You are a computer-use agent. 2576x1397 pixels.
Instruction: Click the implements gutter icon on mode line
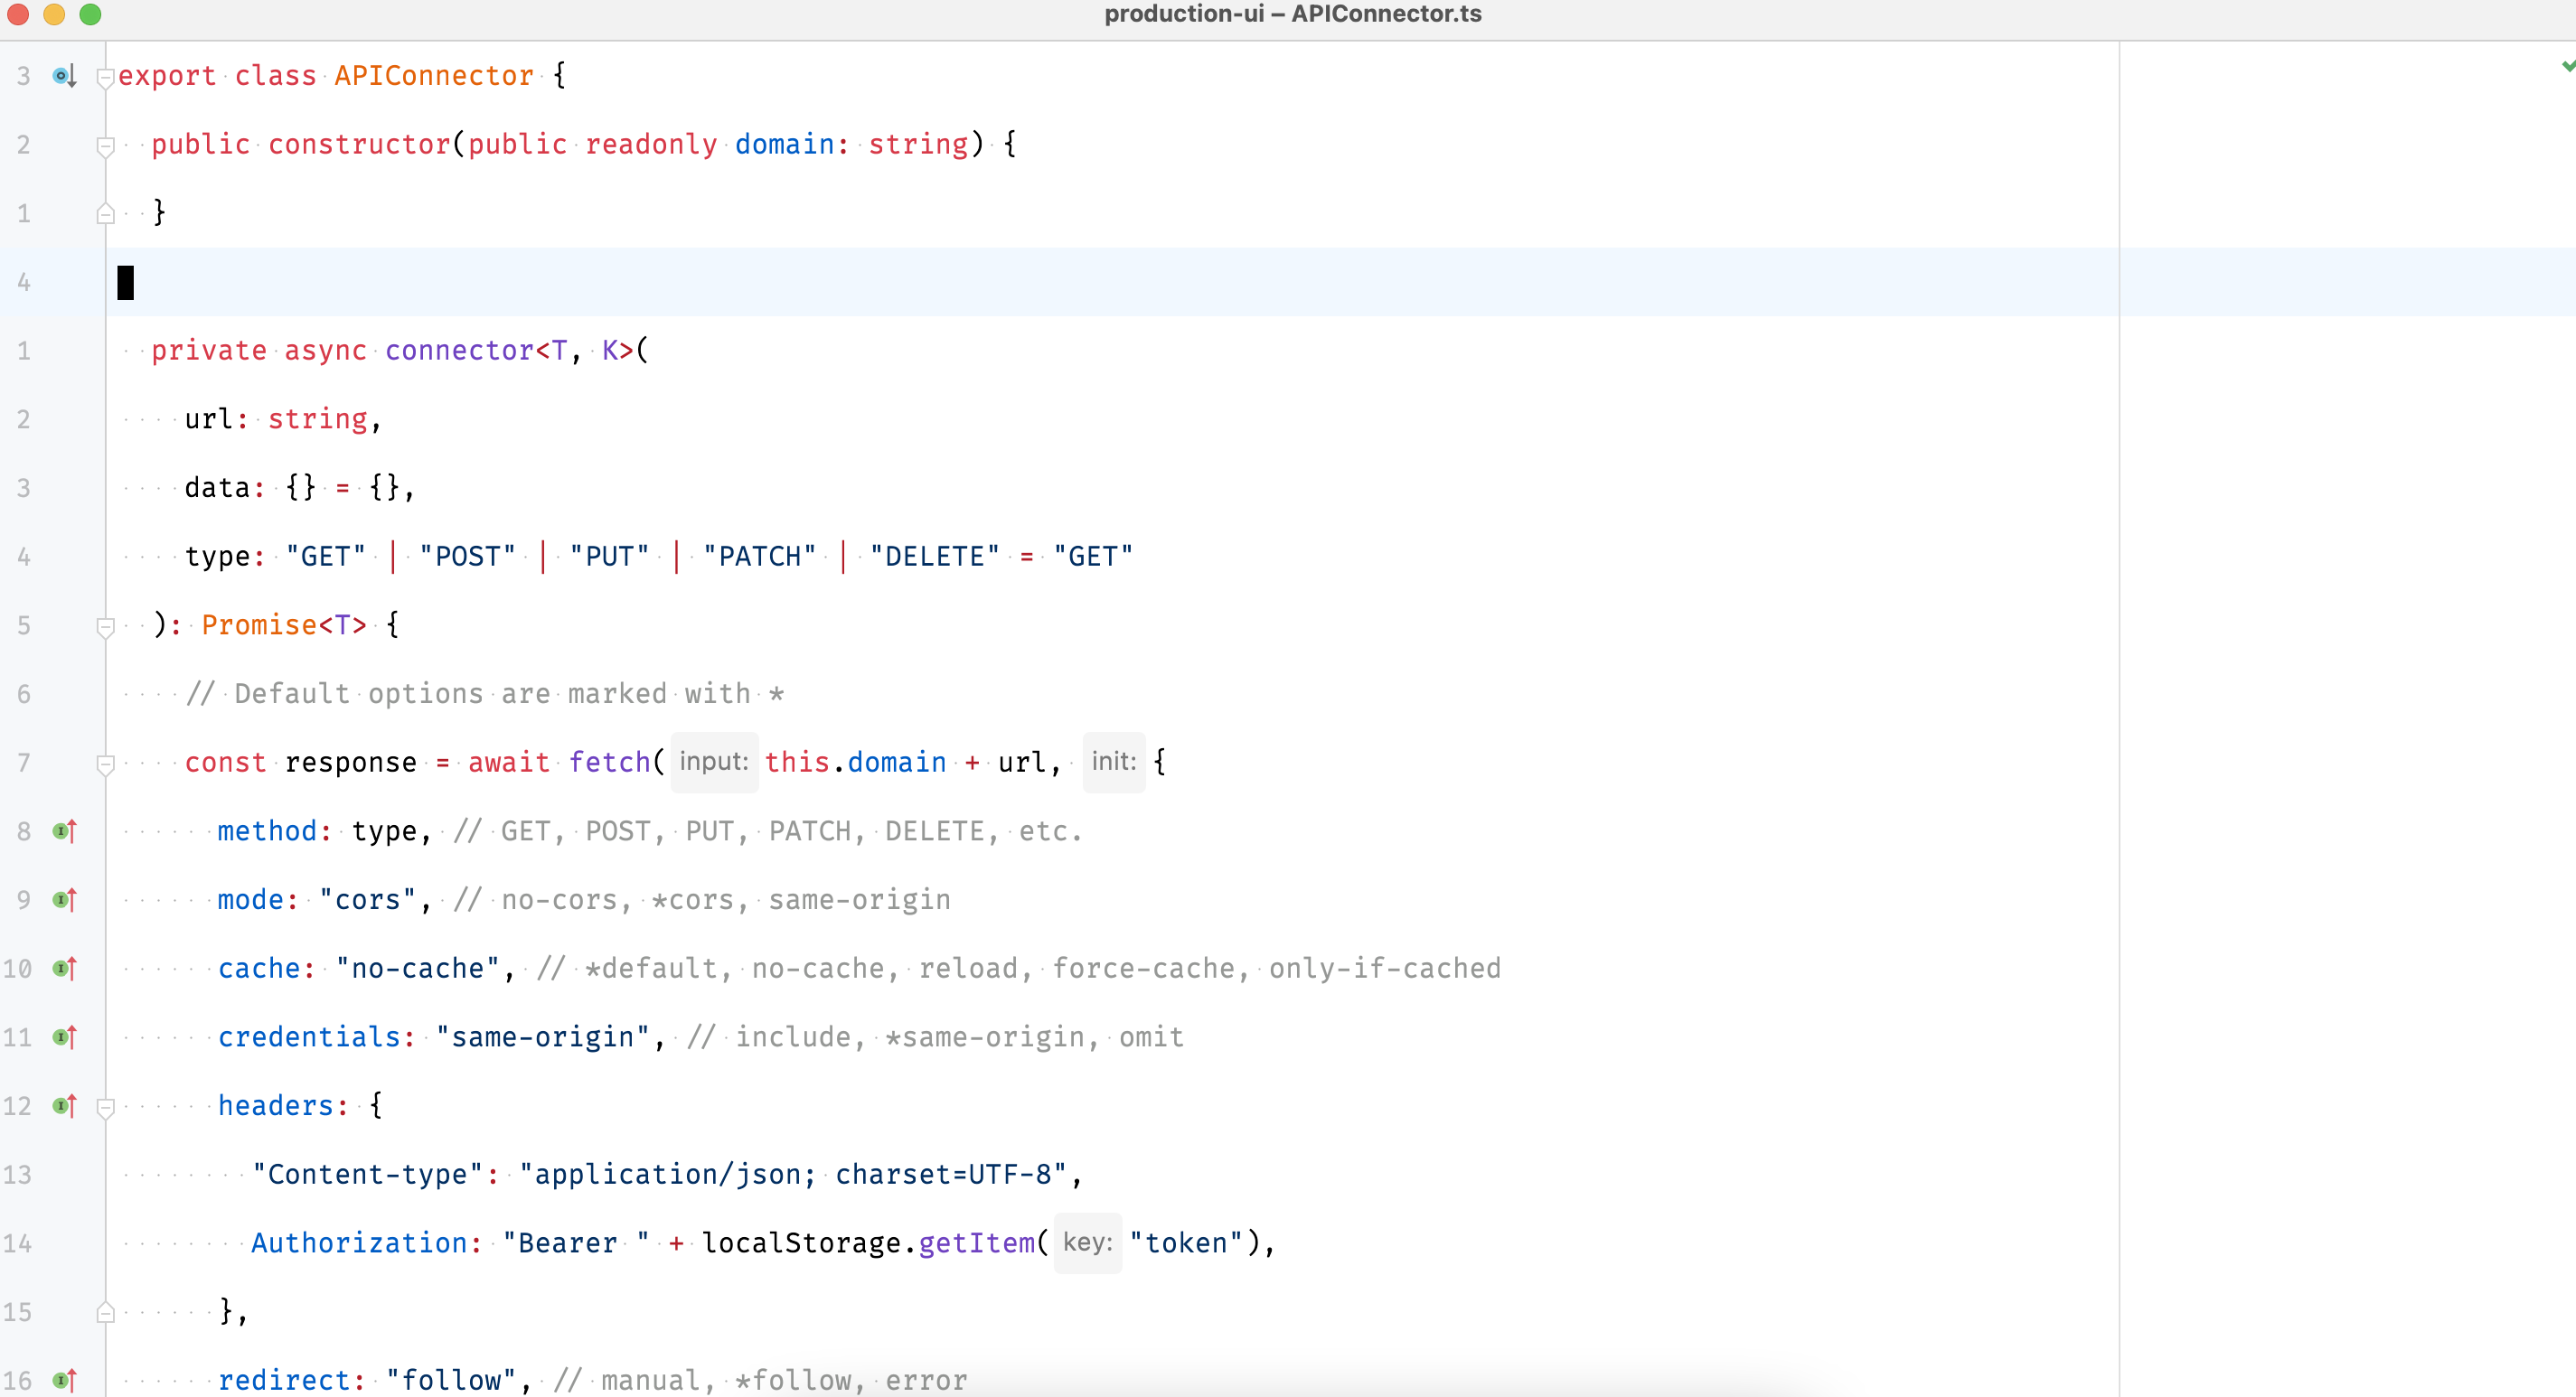coord(64,900)
